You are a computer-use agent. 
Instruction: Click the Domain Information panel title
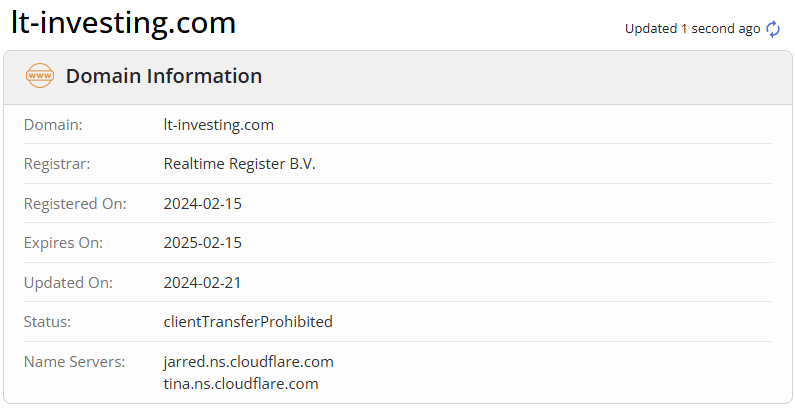(164, 76)
